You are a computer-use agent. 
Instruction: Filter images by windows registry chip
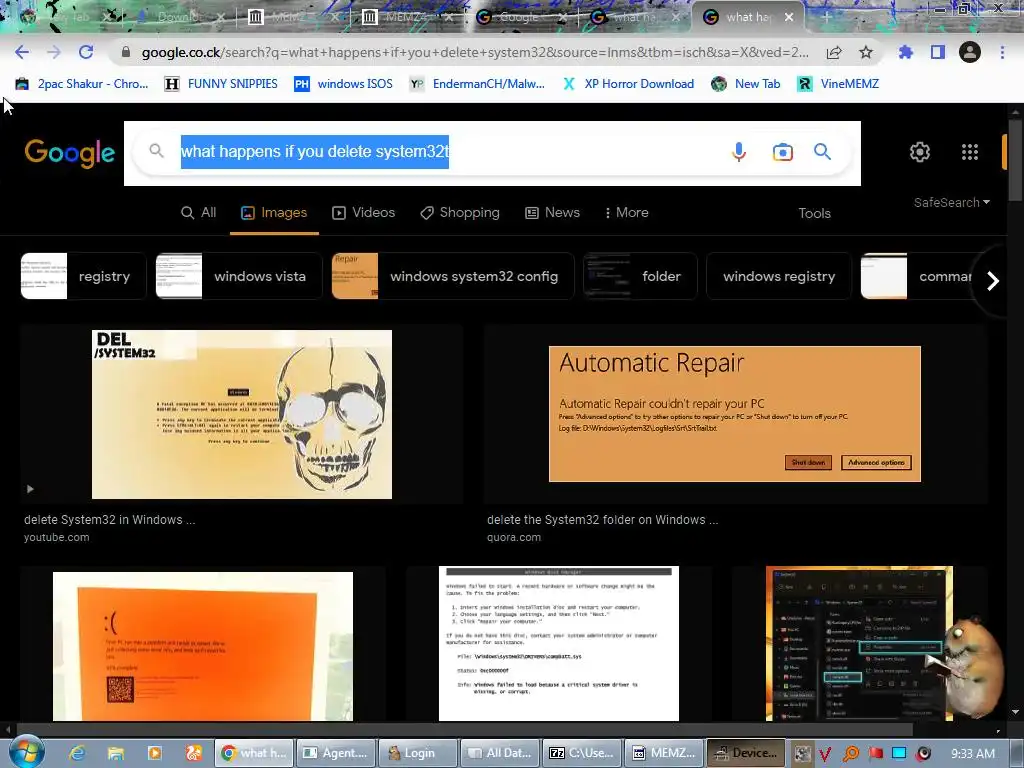779,276
